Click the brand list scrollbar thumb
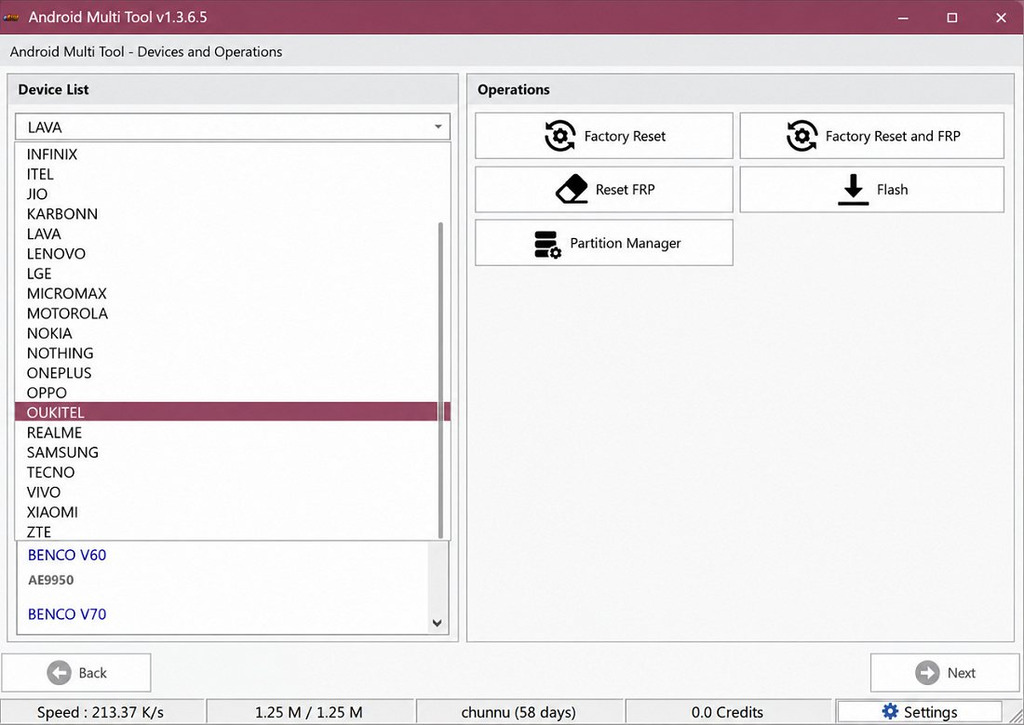Viewport: 1024px width, 725px height. click(x=441, y=380)
